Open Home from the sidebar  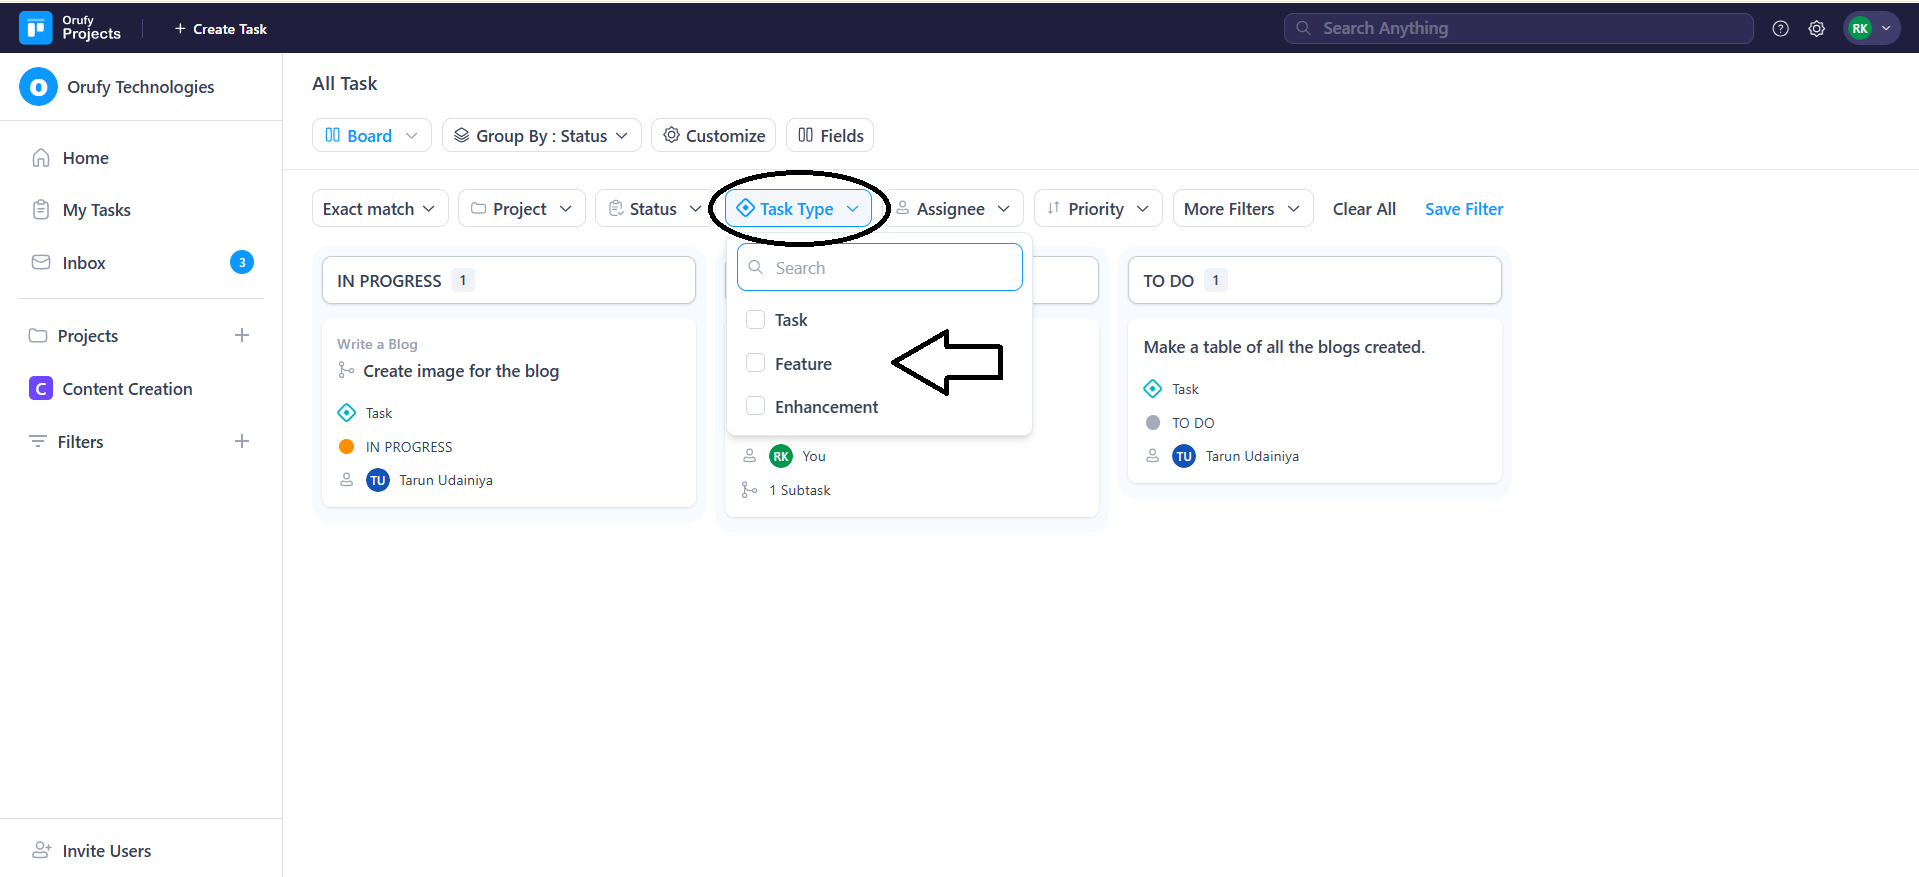tap(85, 158)
